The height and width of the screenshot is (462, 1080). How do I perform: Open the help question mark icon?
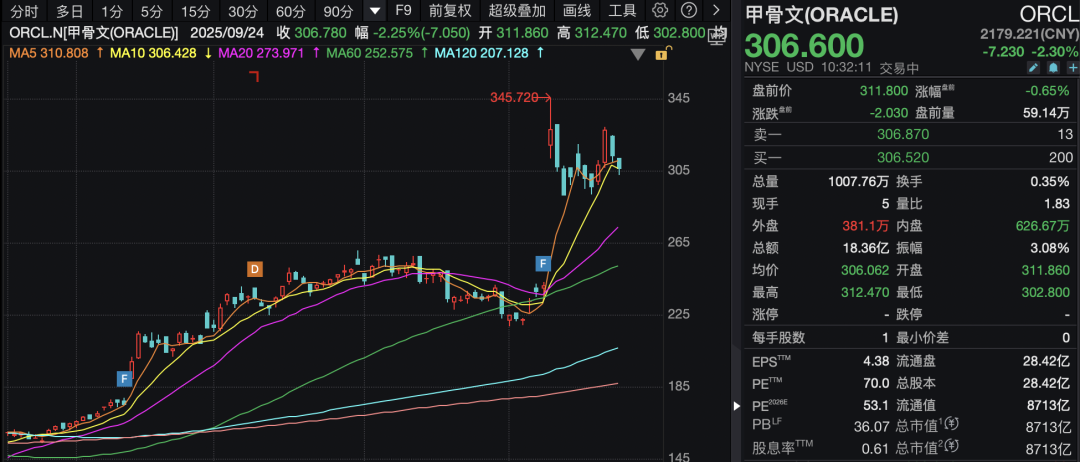pos(687,10)
